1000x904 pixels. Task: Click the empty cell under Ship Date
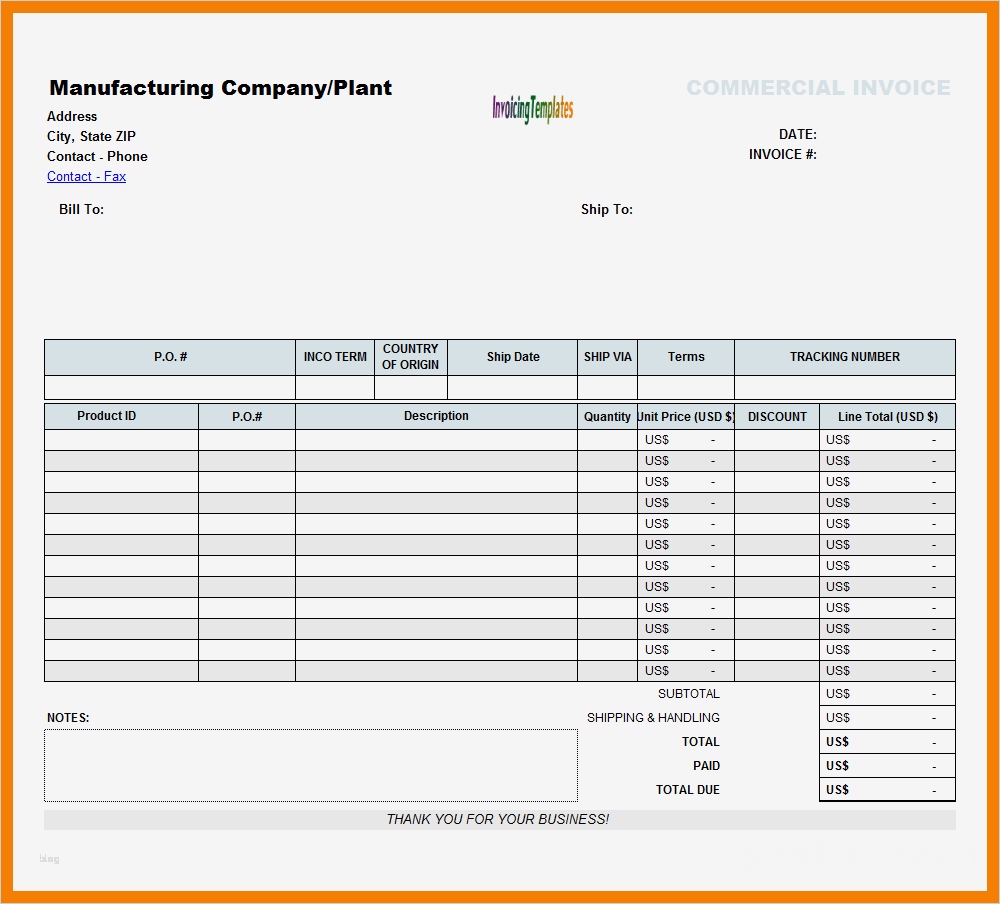tap(513, 387)
